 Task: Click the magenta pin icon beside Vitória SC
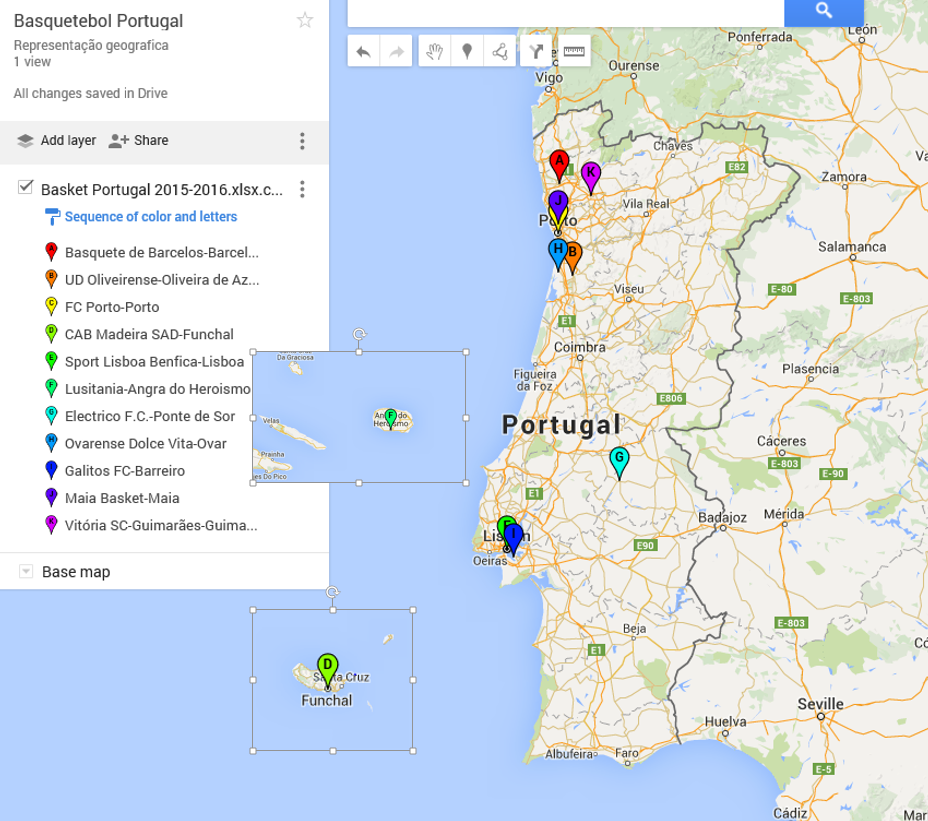point(51,524)
